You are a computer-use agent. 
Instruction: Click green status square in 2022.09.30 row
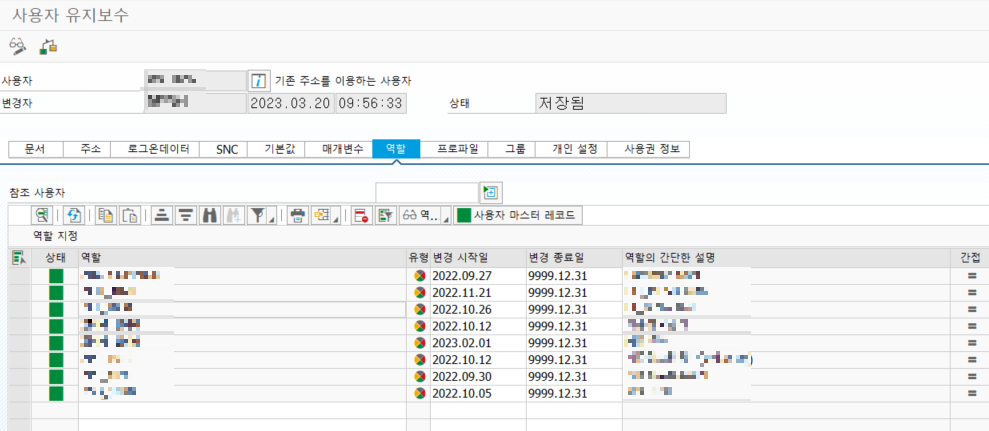(56, 377)
